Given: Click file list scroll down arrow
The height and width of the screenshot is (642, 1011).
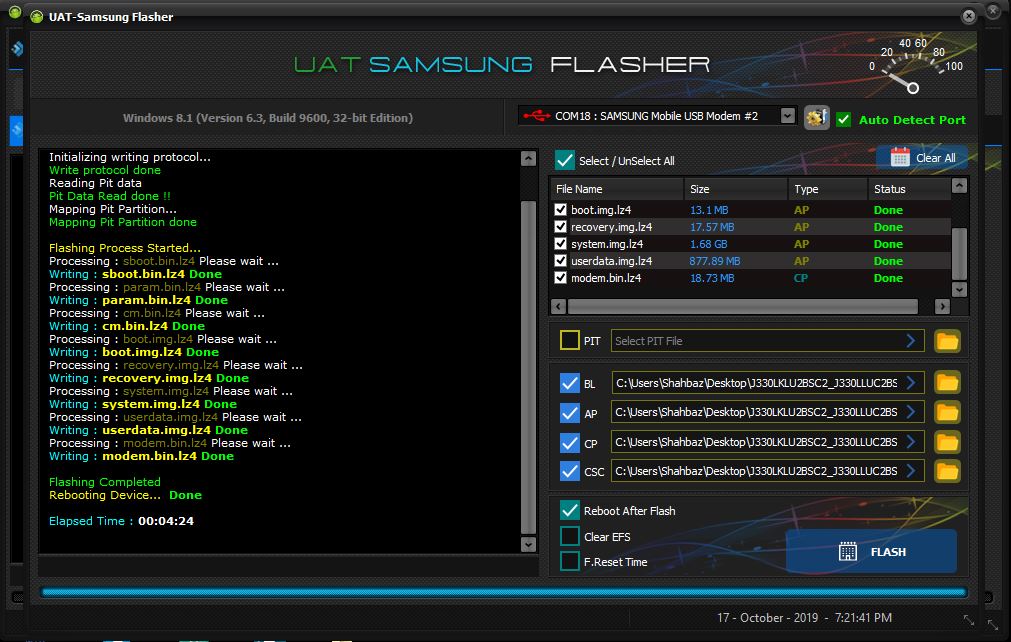Looking at the screenshot, I should tap(959, 289).
